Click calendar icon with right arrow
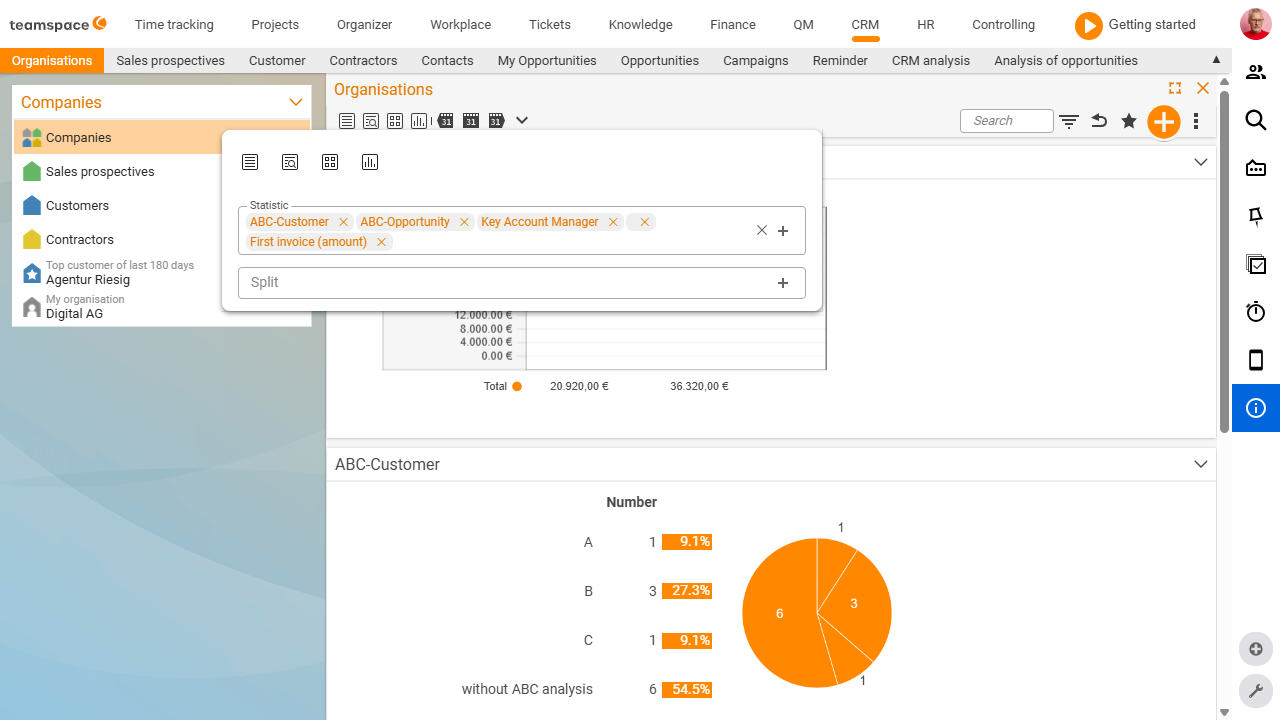Screen dimensions: 1280x720 496,121
